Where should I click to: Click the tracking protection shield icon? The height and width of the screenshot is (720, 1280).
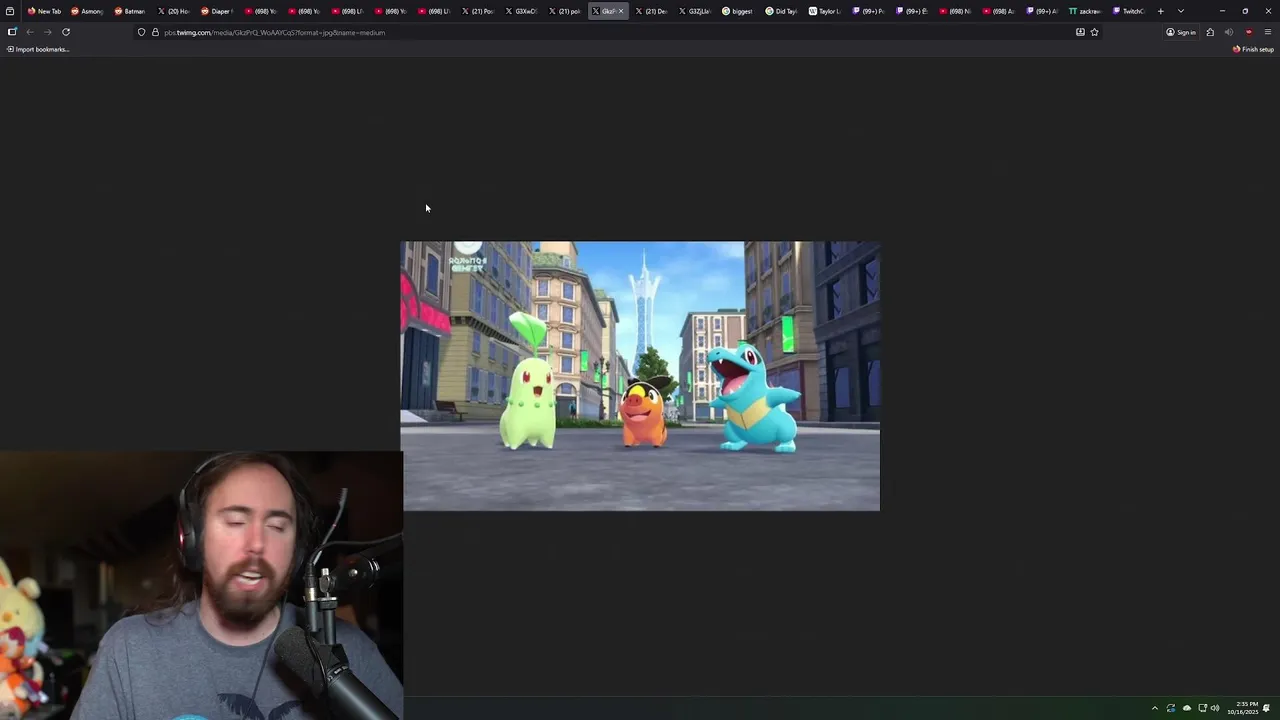[x=141, y=32]
